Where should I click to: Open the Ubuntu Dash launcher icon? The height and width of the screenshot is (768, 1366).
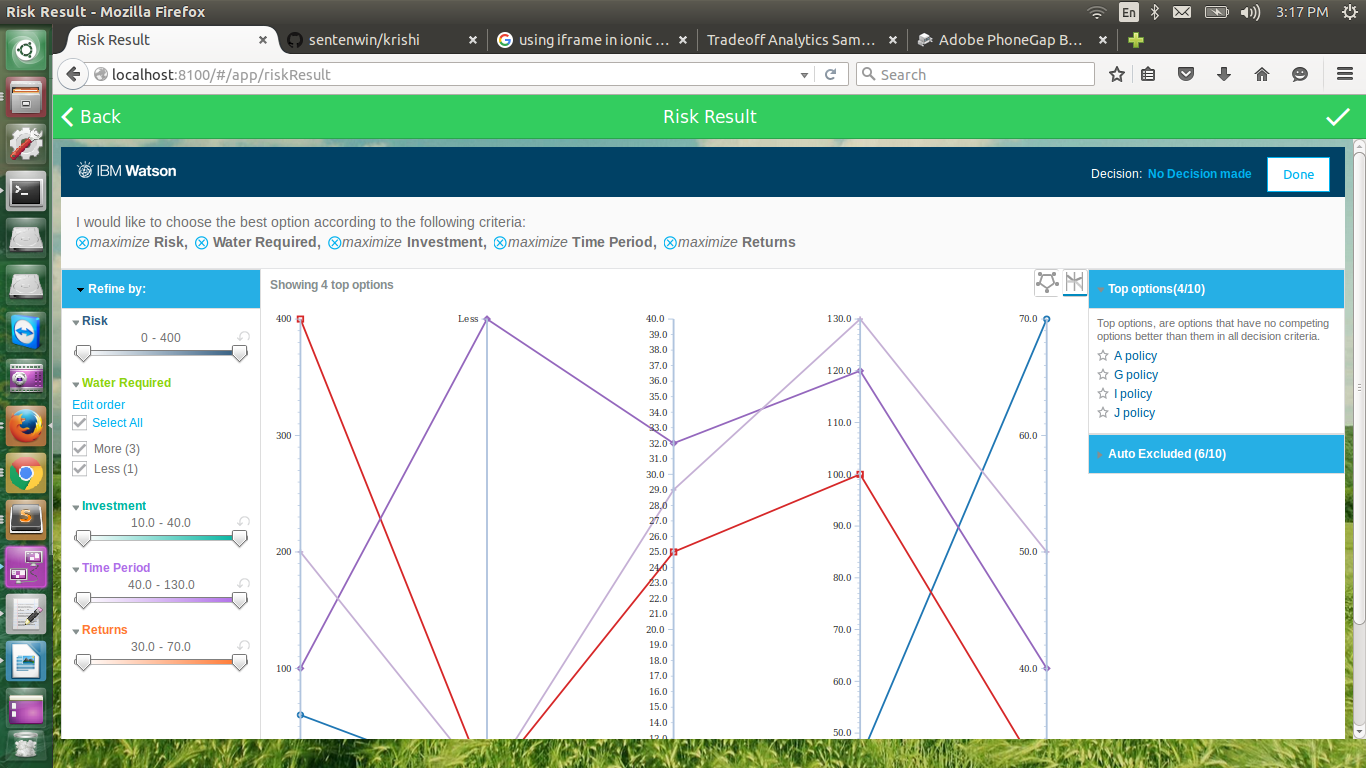tap(26, 49)
